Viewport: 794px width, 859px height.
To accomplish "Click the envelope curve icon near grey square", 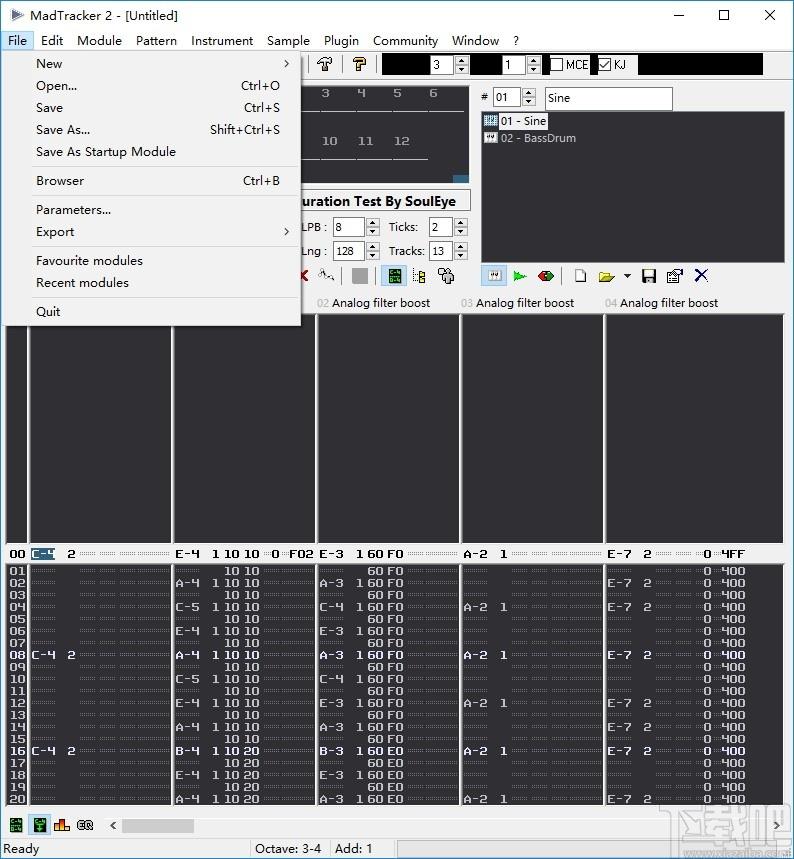I will point(326,276).
